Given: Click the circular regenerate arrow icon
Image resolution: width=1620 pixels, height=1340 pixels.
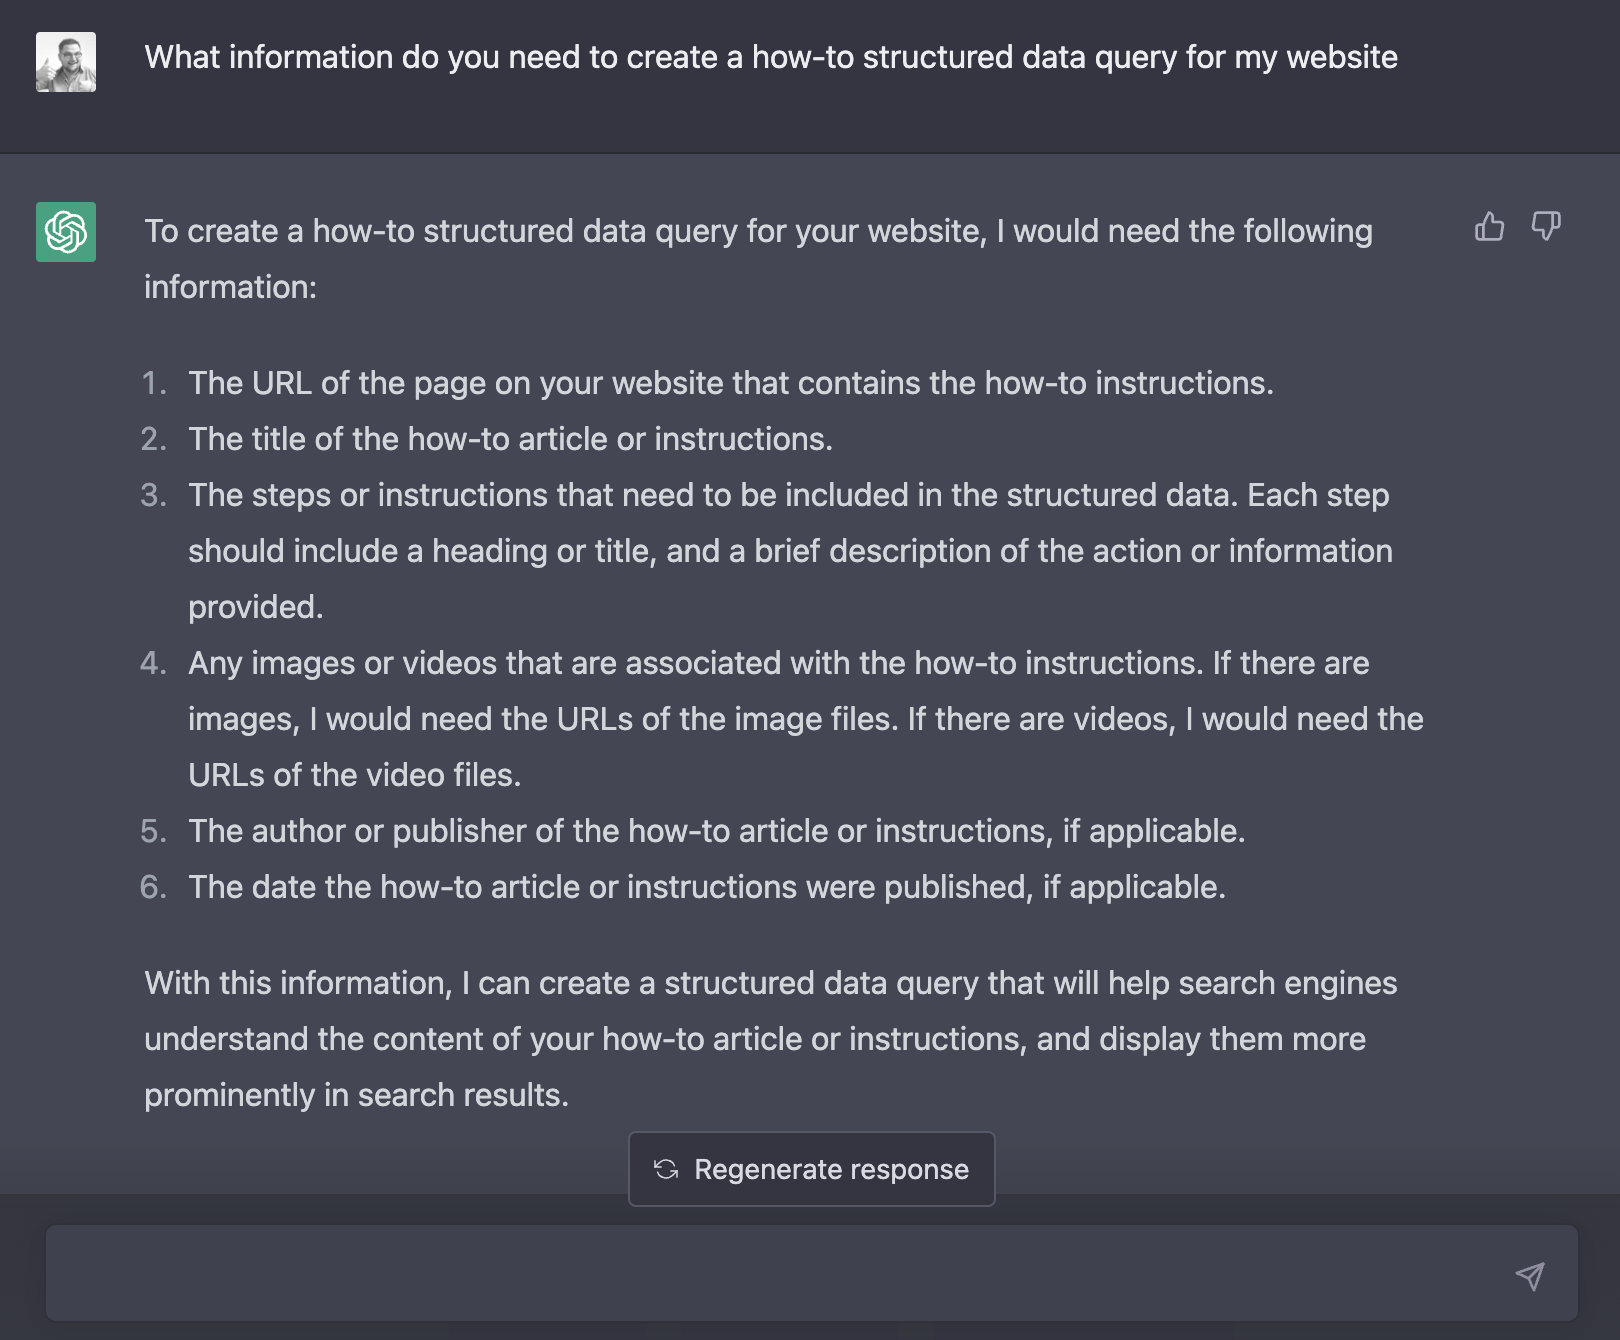Looking at the screenshot, I should pyautogui.click(x=668, y=1168).
